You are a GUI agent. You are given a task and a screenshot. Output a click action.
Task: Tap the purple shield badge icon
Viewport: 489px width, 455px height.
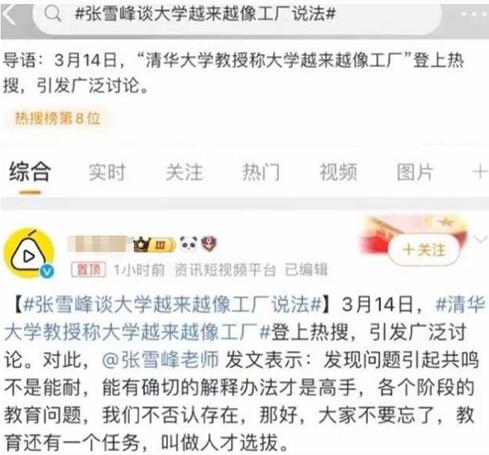click(209, 244)
